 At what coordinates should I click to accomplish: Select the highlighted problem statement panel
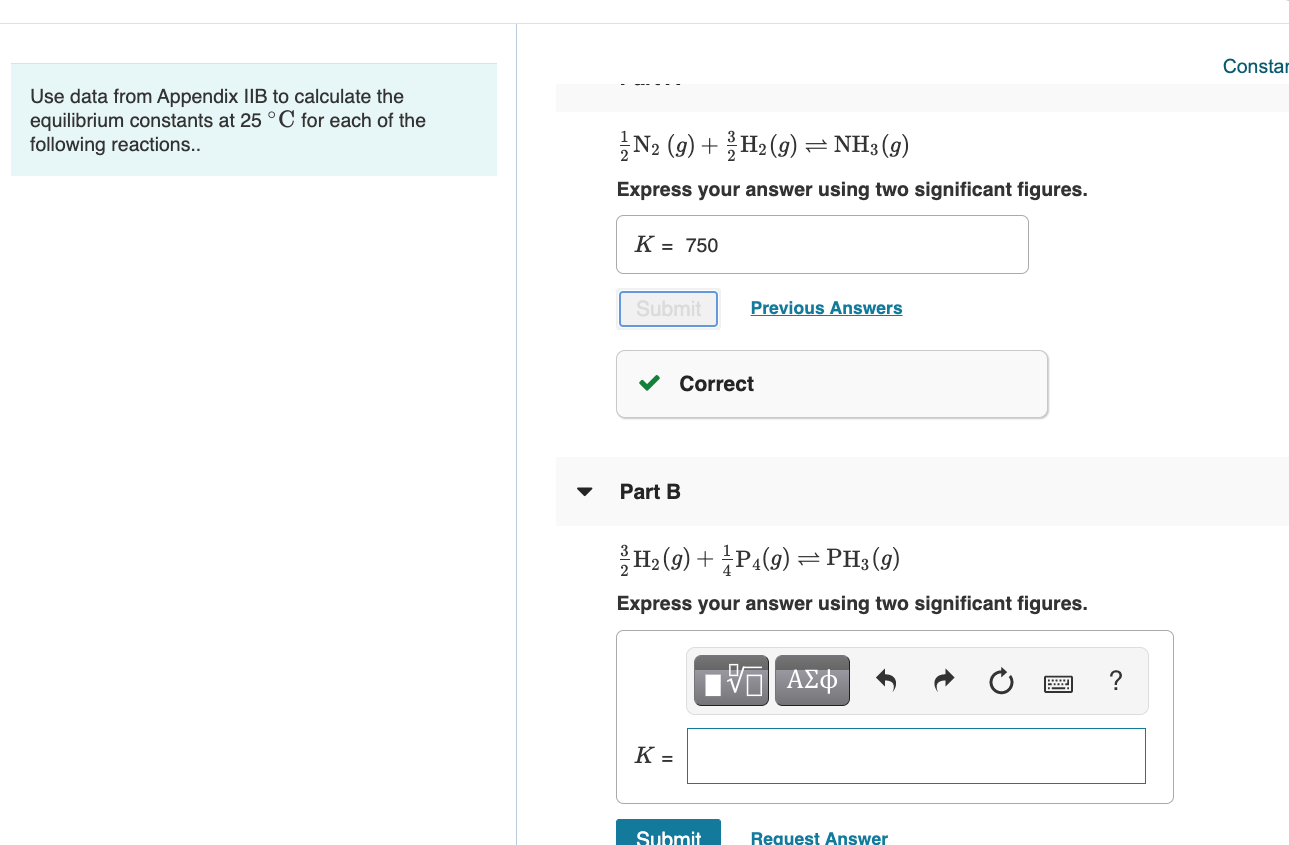[x=253, y=120]
